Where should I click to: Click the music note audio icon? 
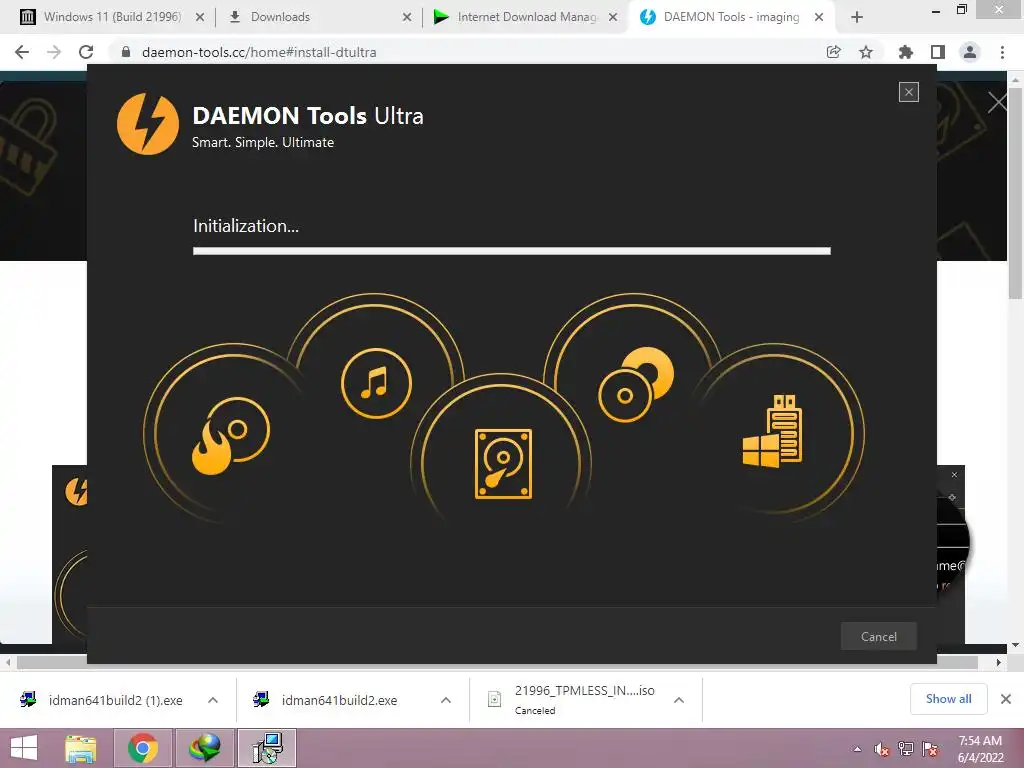point(376,383)
